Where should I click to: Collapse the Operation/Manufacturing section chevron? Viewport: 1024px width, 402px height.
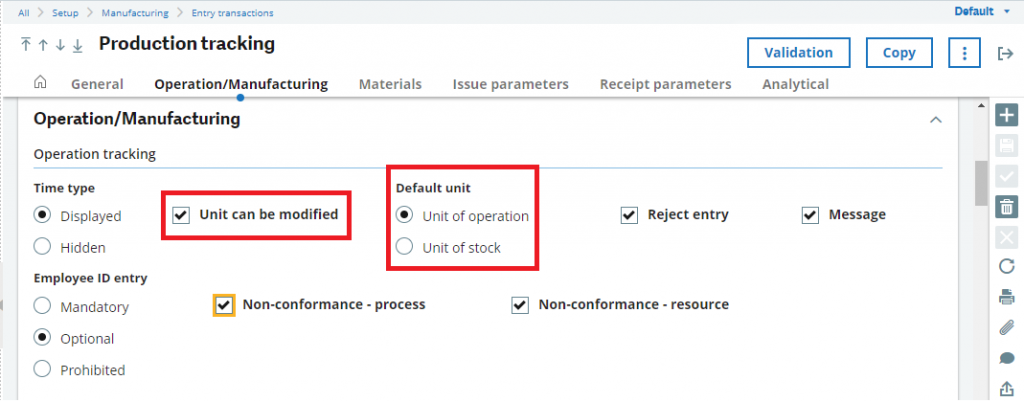coord(936,120)
